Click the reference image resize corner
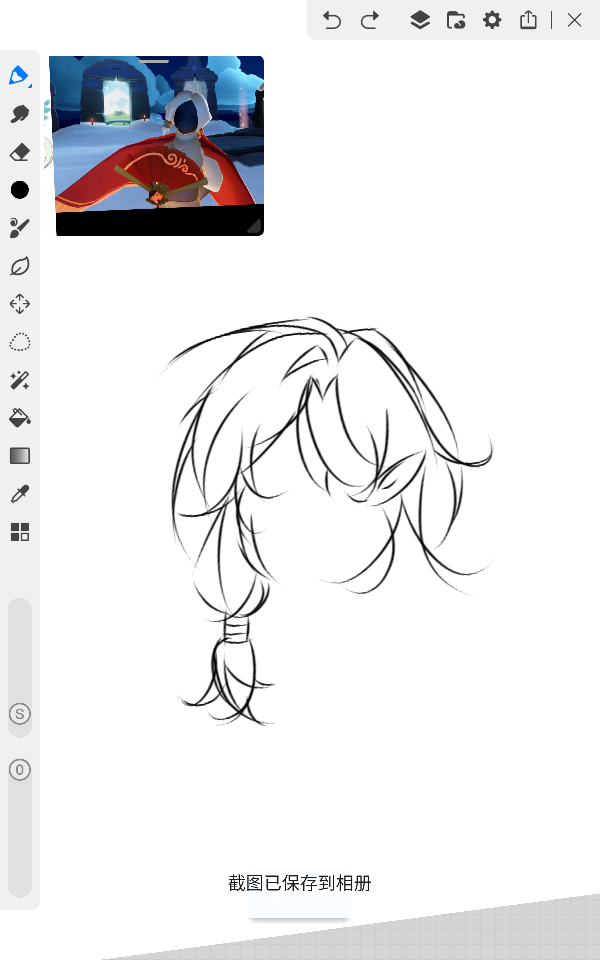600x960 pixels. (x=253, y=227)
